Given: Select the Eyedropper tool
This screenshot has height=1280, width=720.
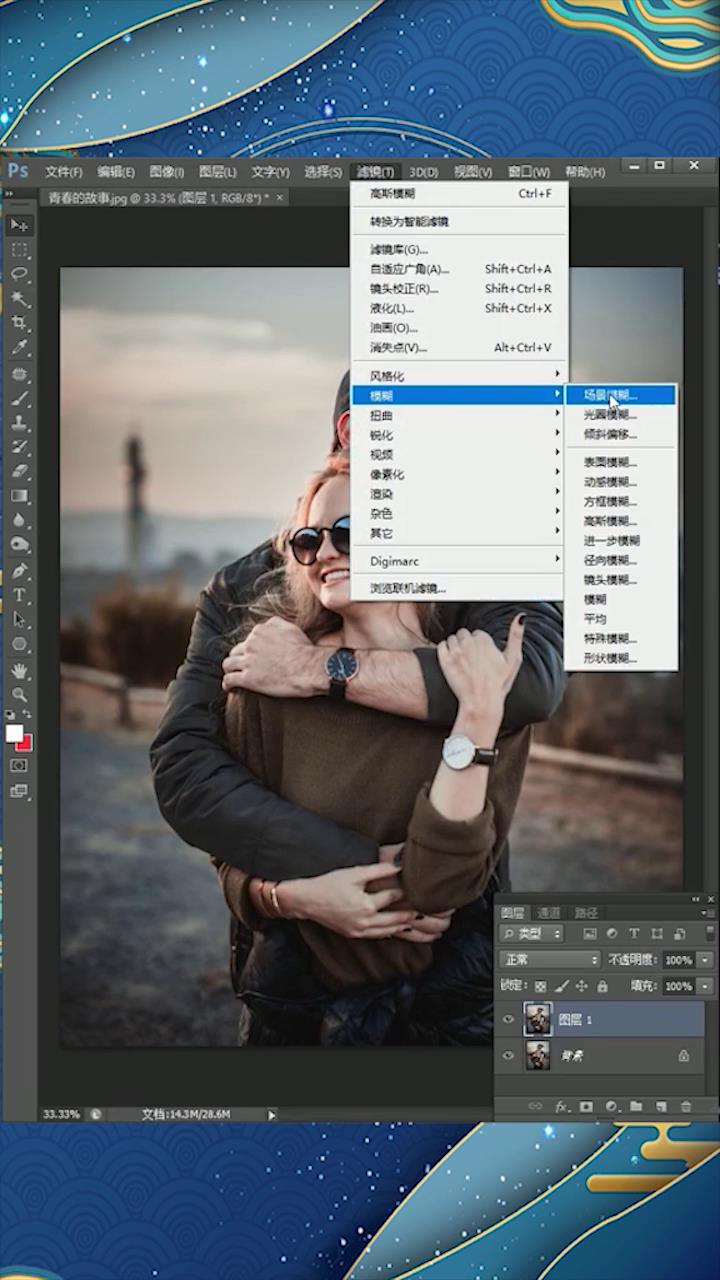Looking at the screenshot, I should point(19,348).
